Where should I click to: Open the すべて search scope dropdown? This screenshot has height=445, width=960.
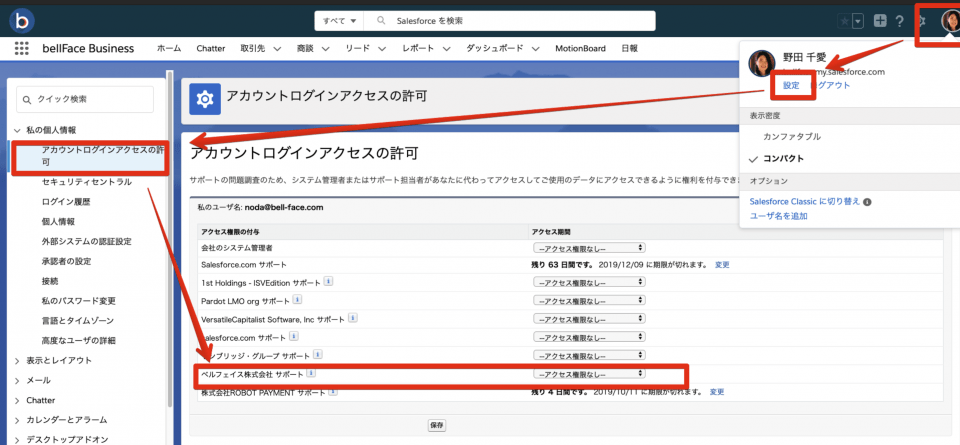tap(337, 21)
